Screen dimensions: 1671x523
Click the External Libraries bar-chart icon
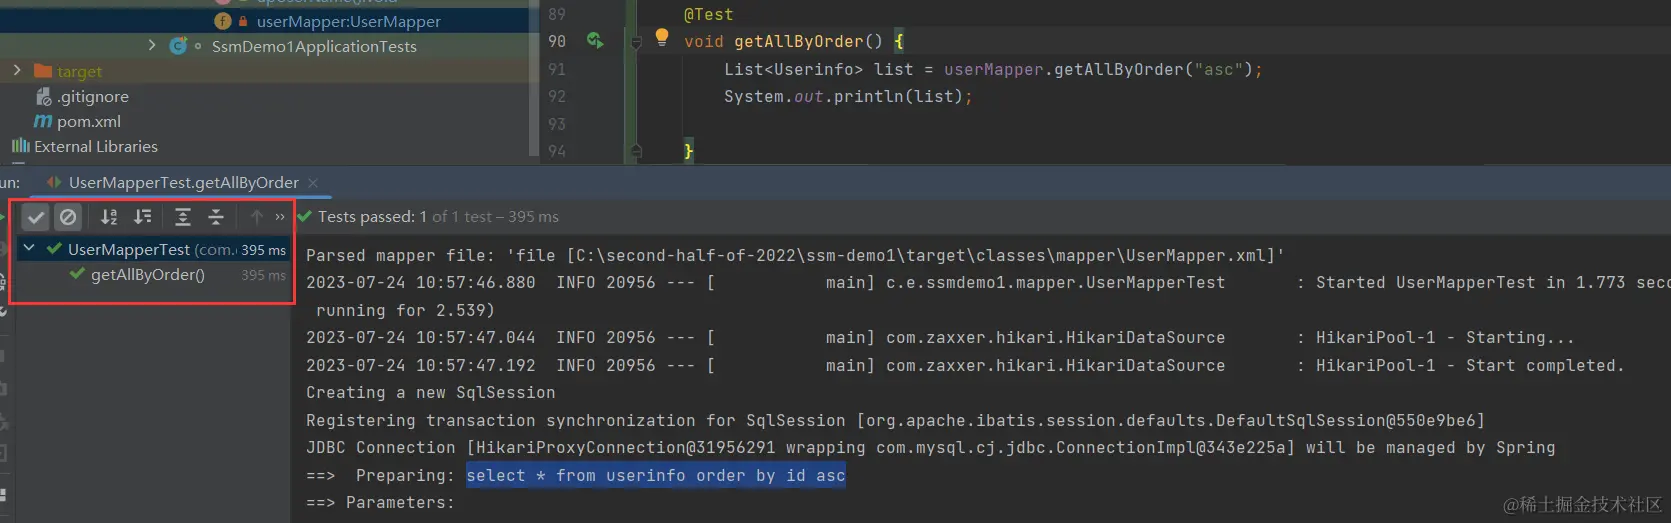[20, 146]
